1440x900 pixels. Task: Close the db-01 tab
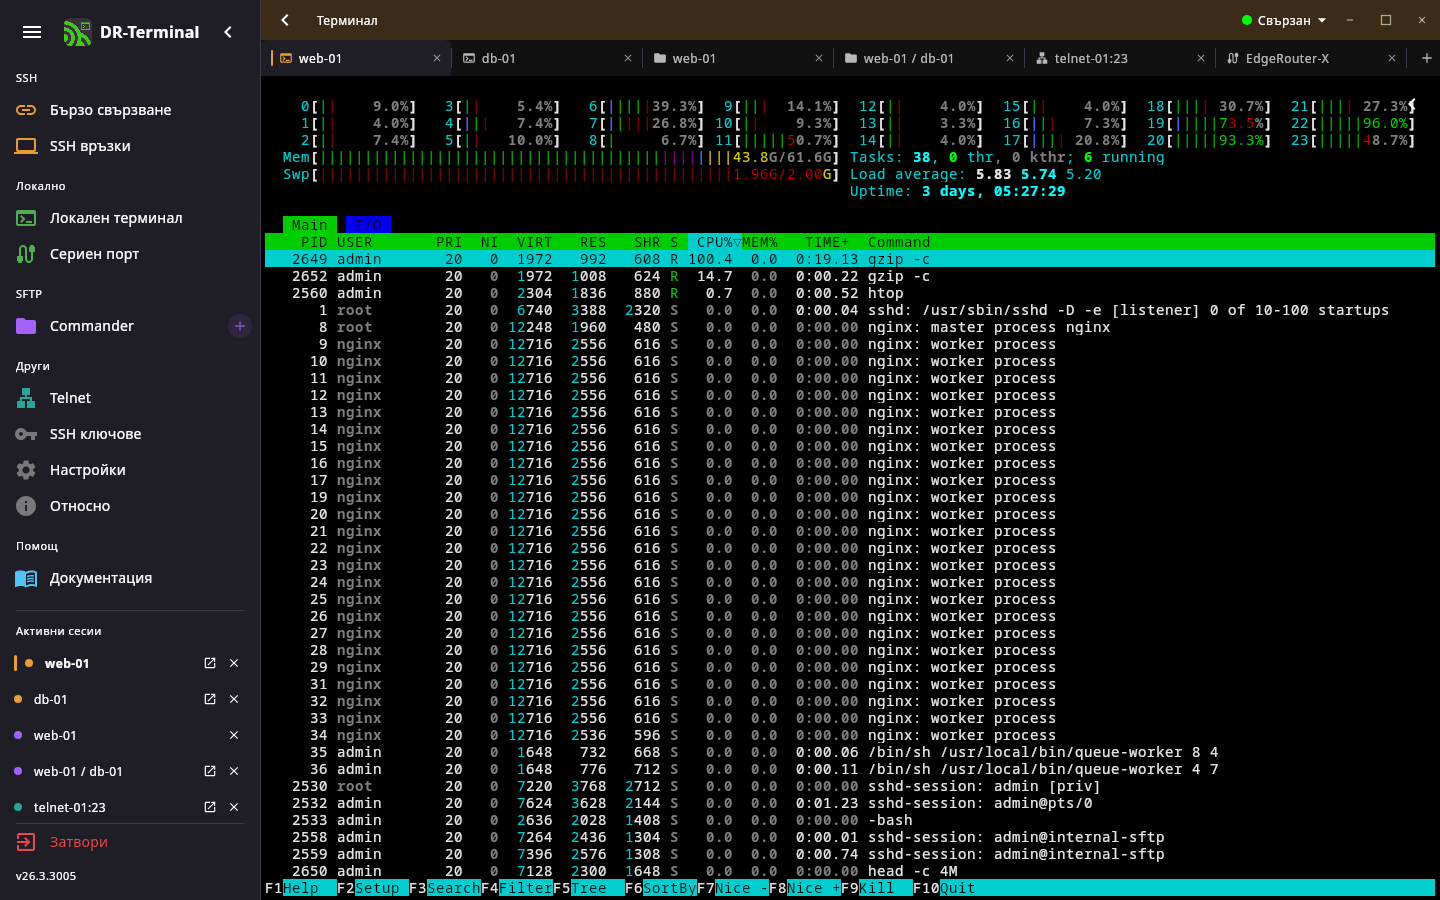(x=628, y=58)
